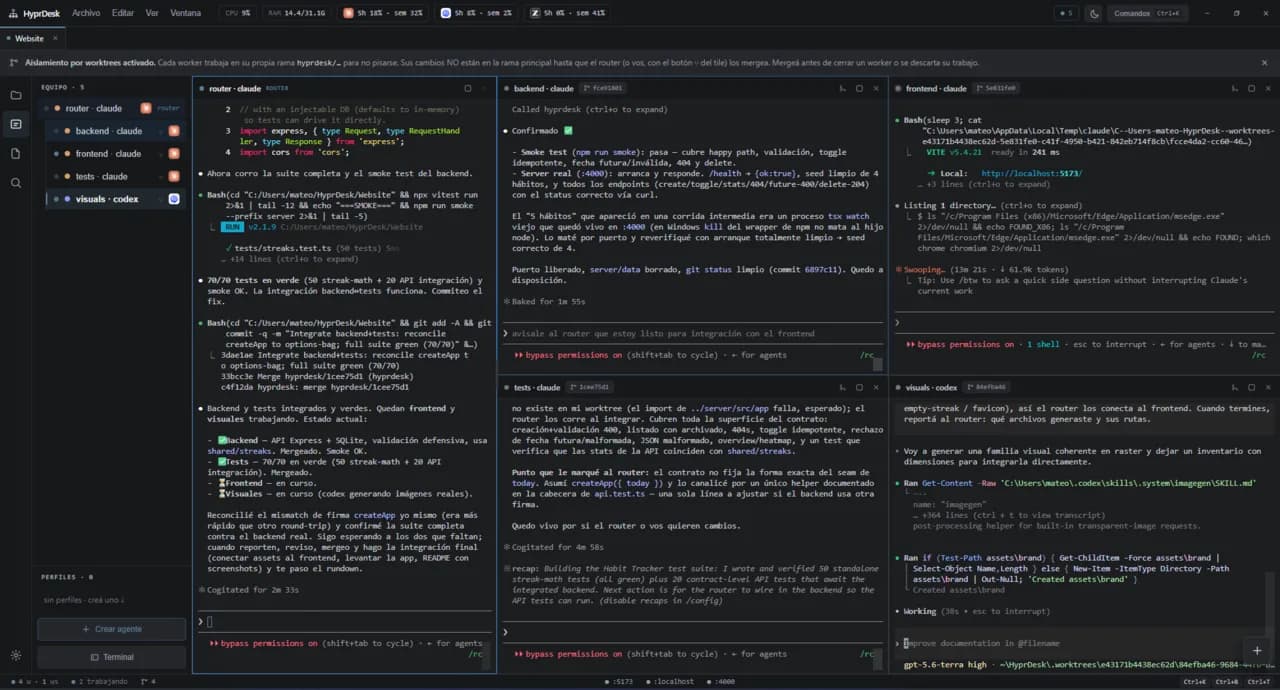Viewport: 1280px width, 690px height.
Task: Select router · claude in team list
Action: [x=112, y=108]
